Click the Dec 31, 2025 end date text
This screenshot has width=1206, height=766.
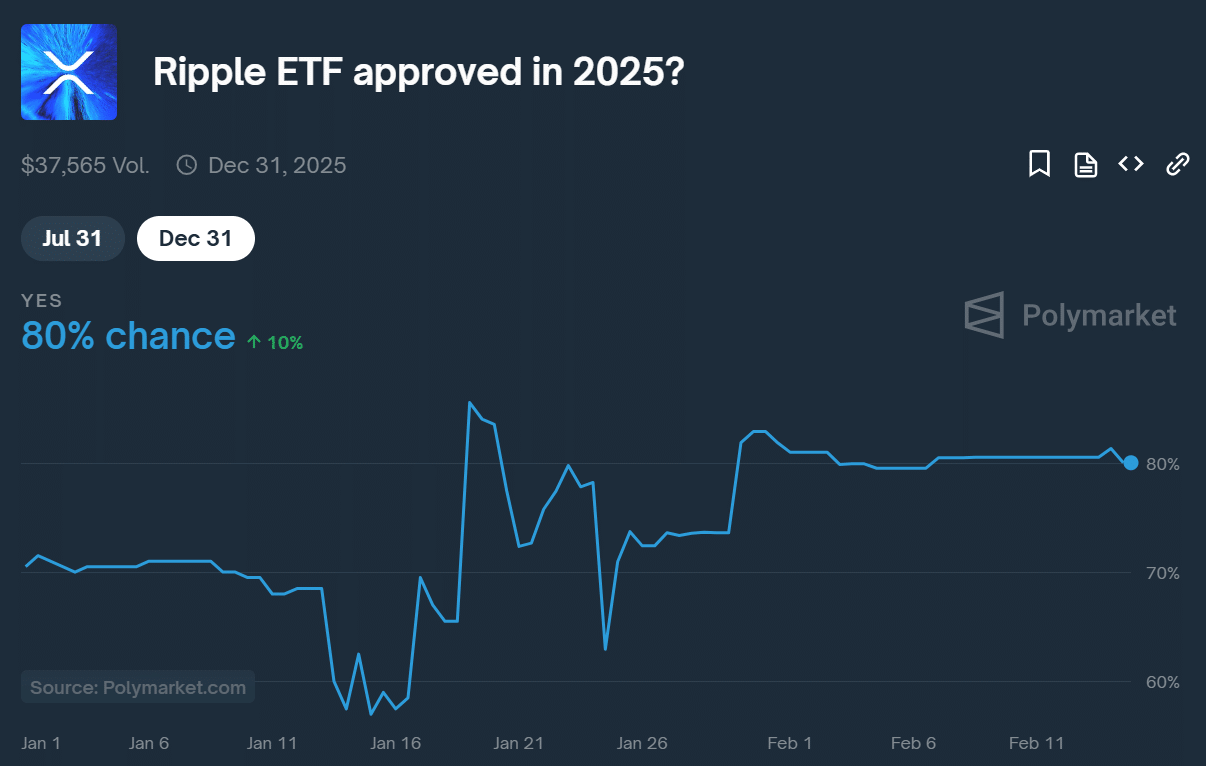277,165
